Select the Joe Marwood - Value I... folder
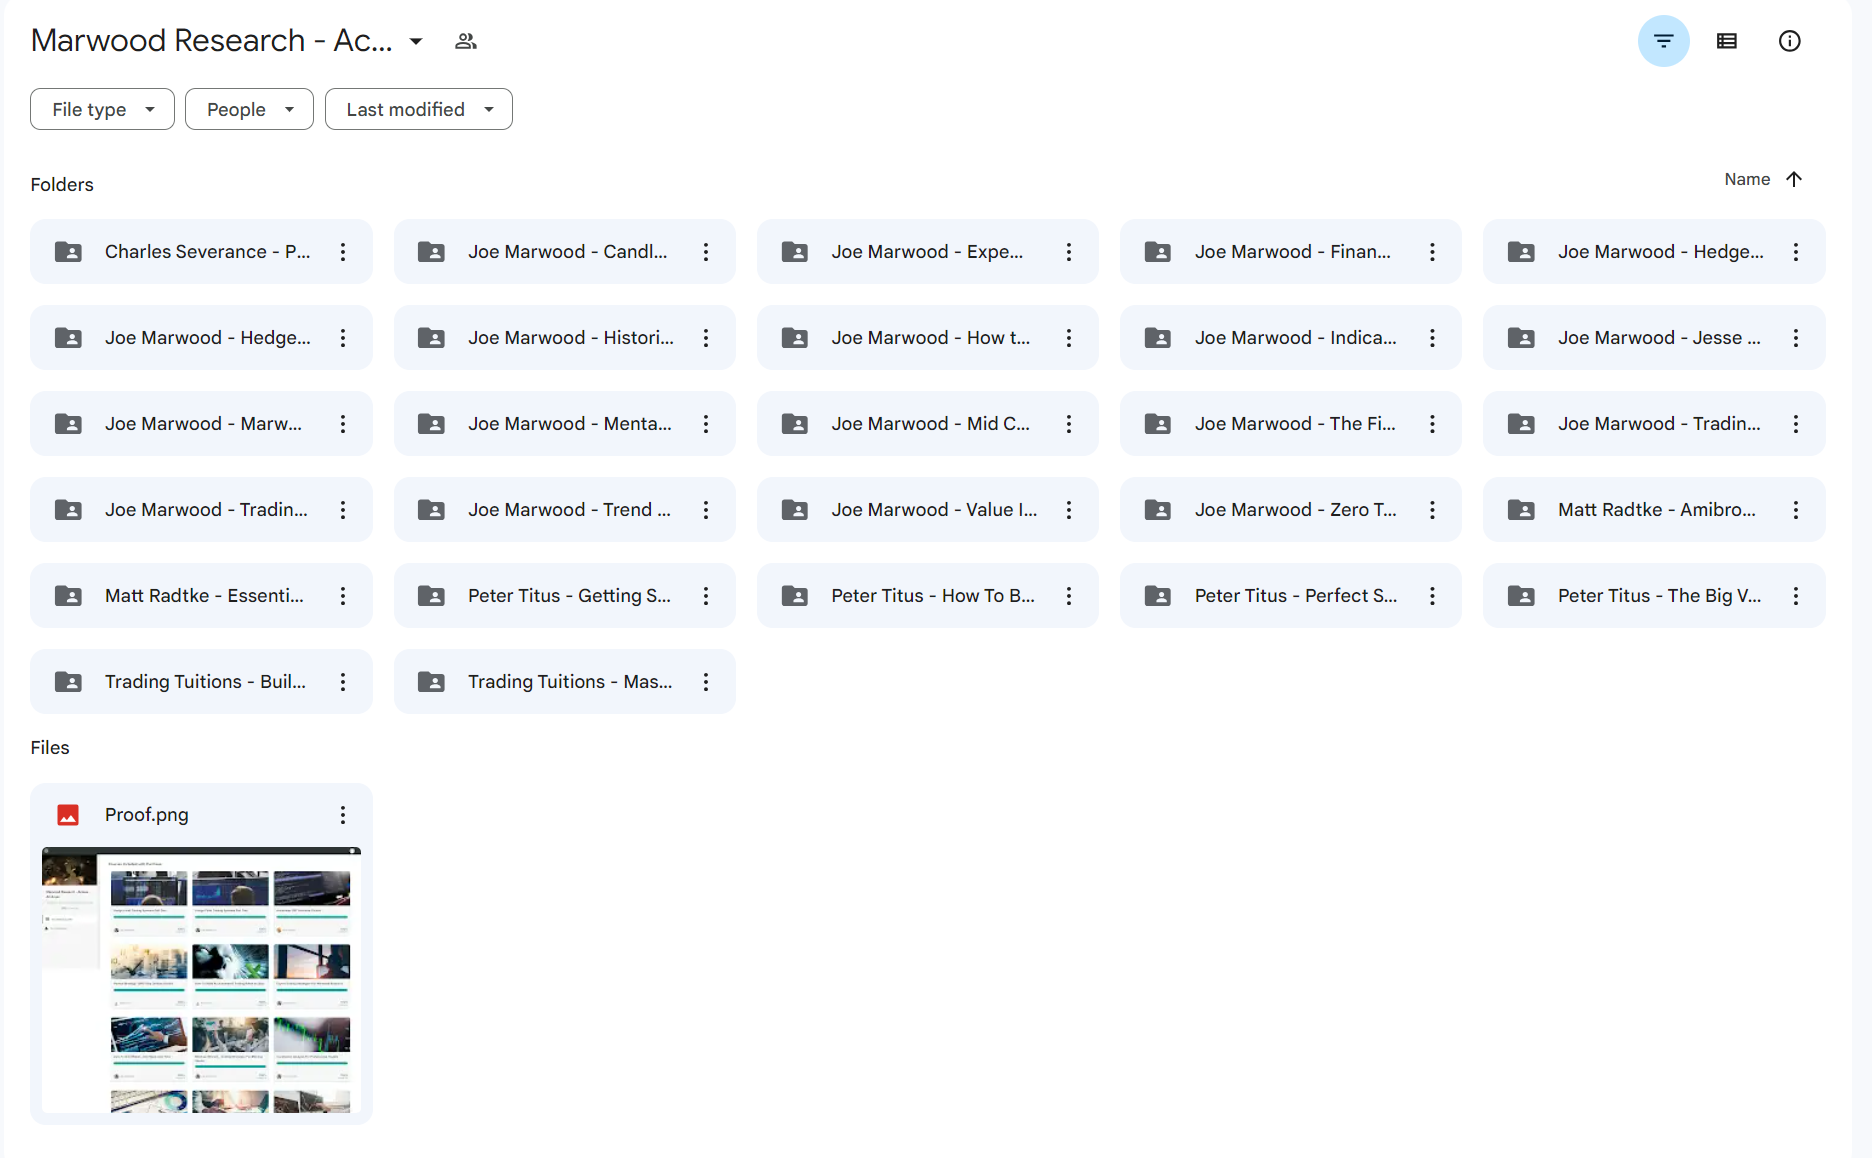 pyautogui.click(x=927, y=510)
